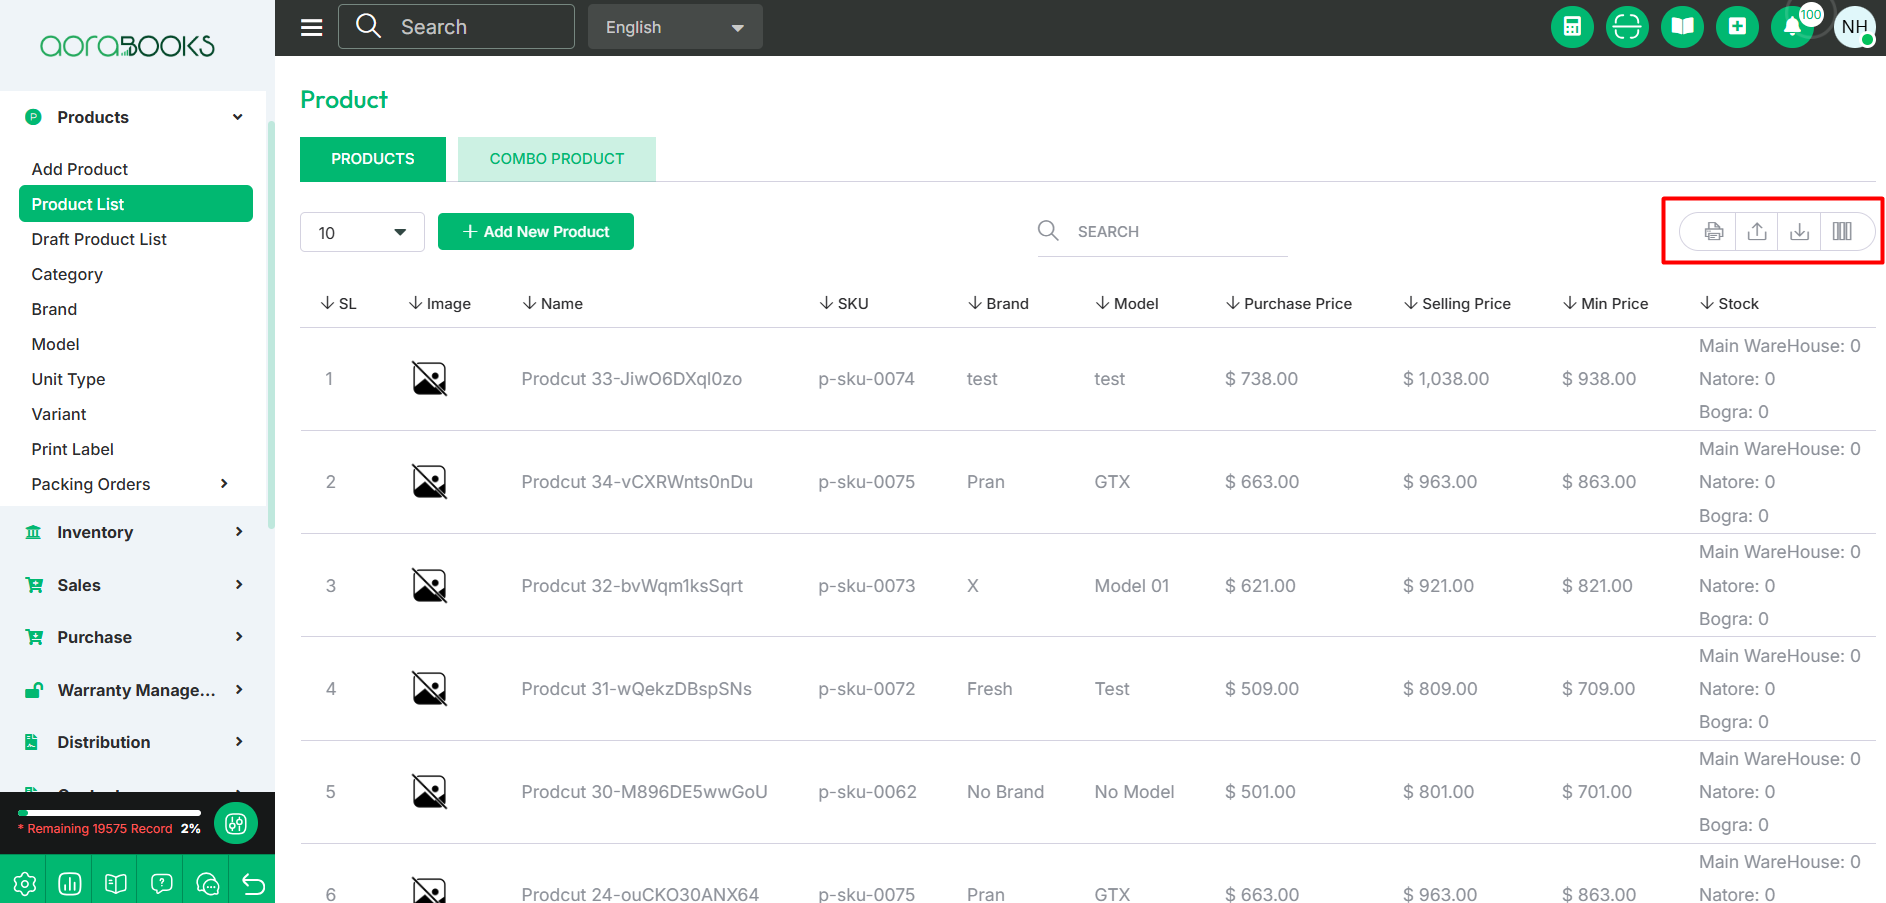Image resolution: width=1886 pixels, height=903 pixels.
Task: Click the print icon above table
Action: [1714, 232]
